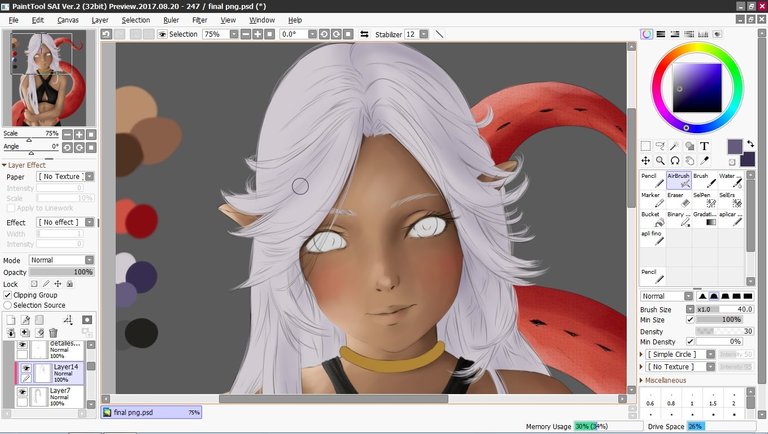Click the Undo button in toolbar

pos(106,34)
